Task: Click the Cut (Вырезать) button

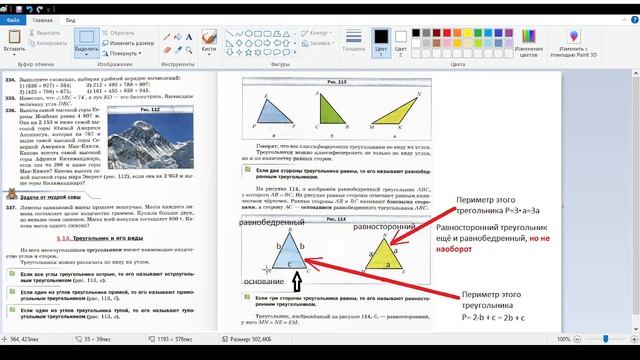Action: point(44,33)
